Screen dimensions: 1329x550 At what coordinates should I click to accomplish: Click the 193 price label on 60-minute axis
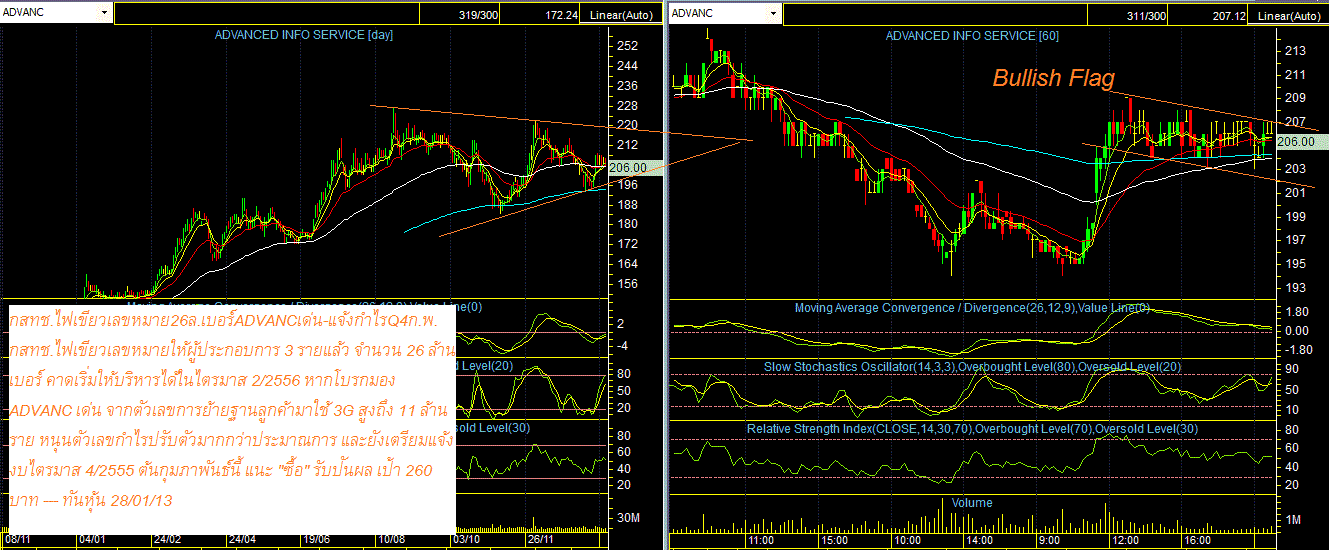(1296, 288)
